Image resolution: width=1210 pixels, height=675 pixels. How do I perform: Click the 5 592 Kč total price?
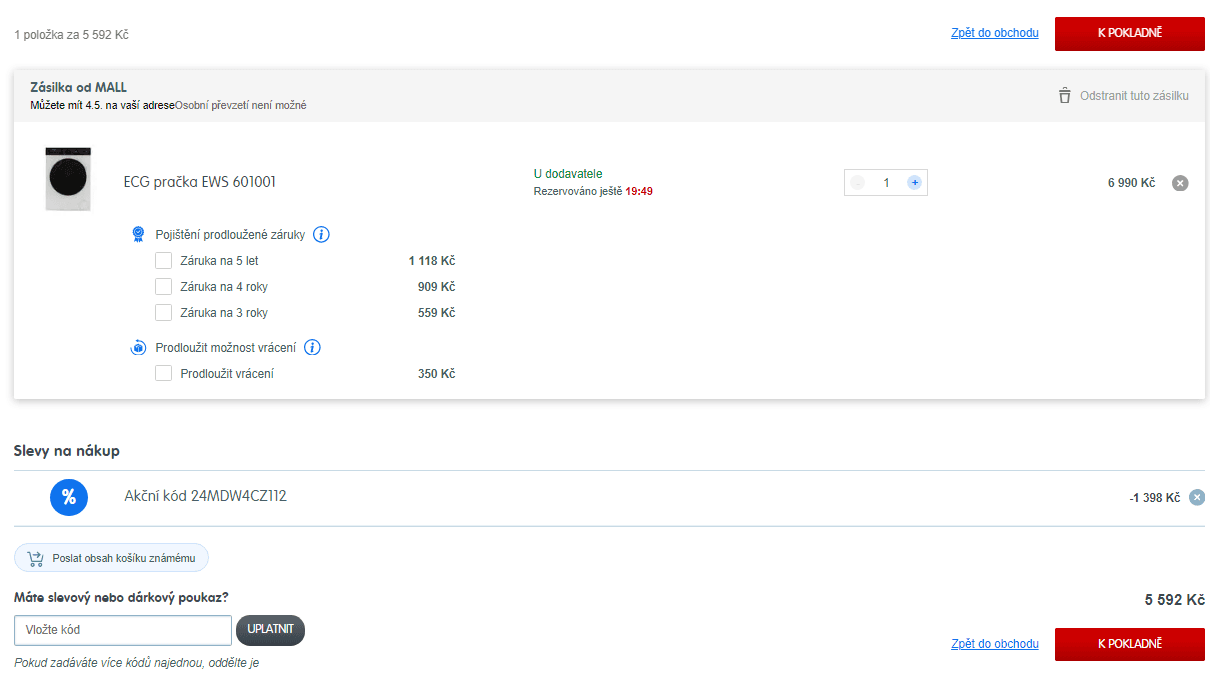click(1175, 600)
